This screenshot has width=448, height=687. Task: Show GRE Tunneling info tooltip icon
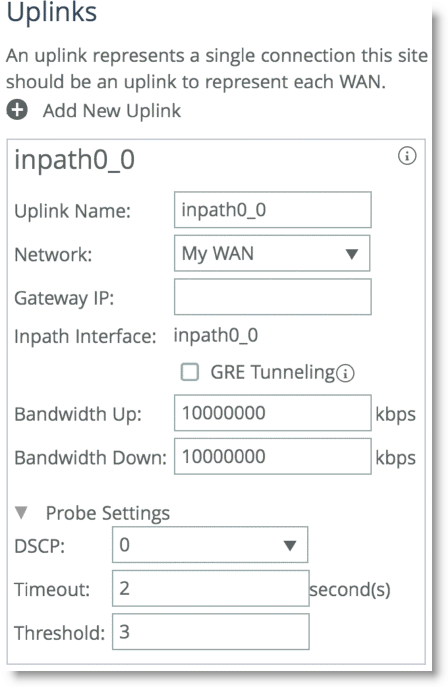pyautogui.click(x=346, y=373)
